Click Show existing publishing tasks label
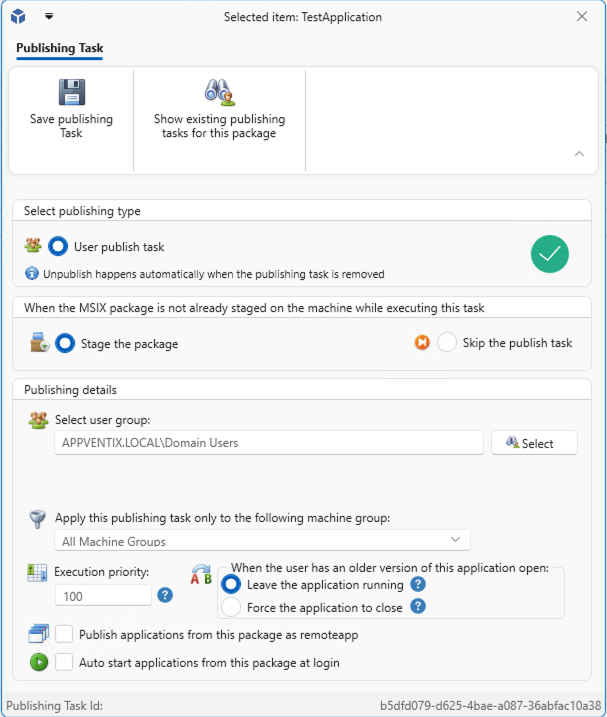Image resolution: width=607 pixels, height=717 pixels. 219,126
